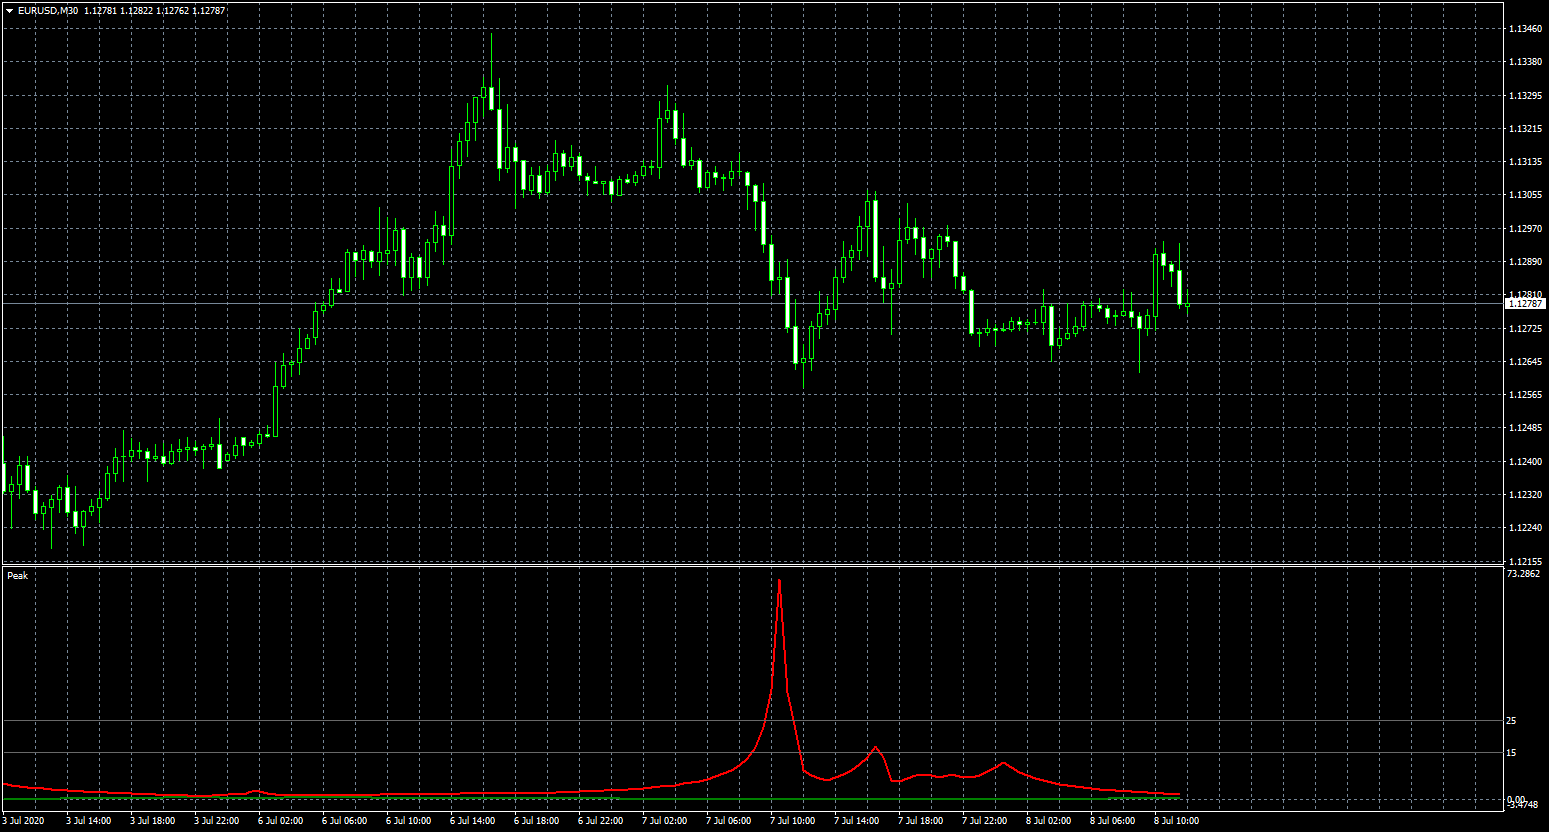Click the 1.13135 price axis label
Screen dimensions: 1549x832
tap(1524, 162)
